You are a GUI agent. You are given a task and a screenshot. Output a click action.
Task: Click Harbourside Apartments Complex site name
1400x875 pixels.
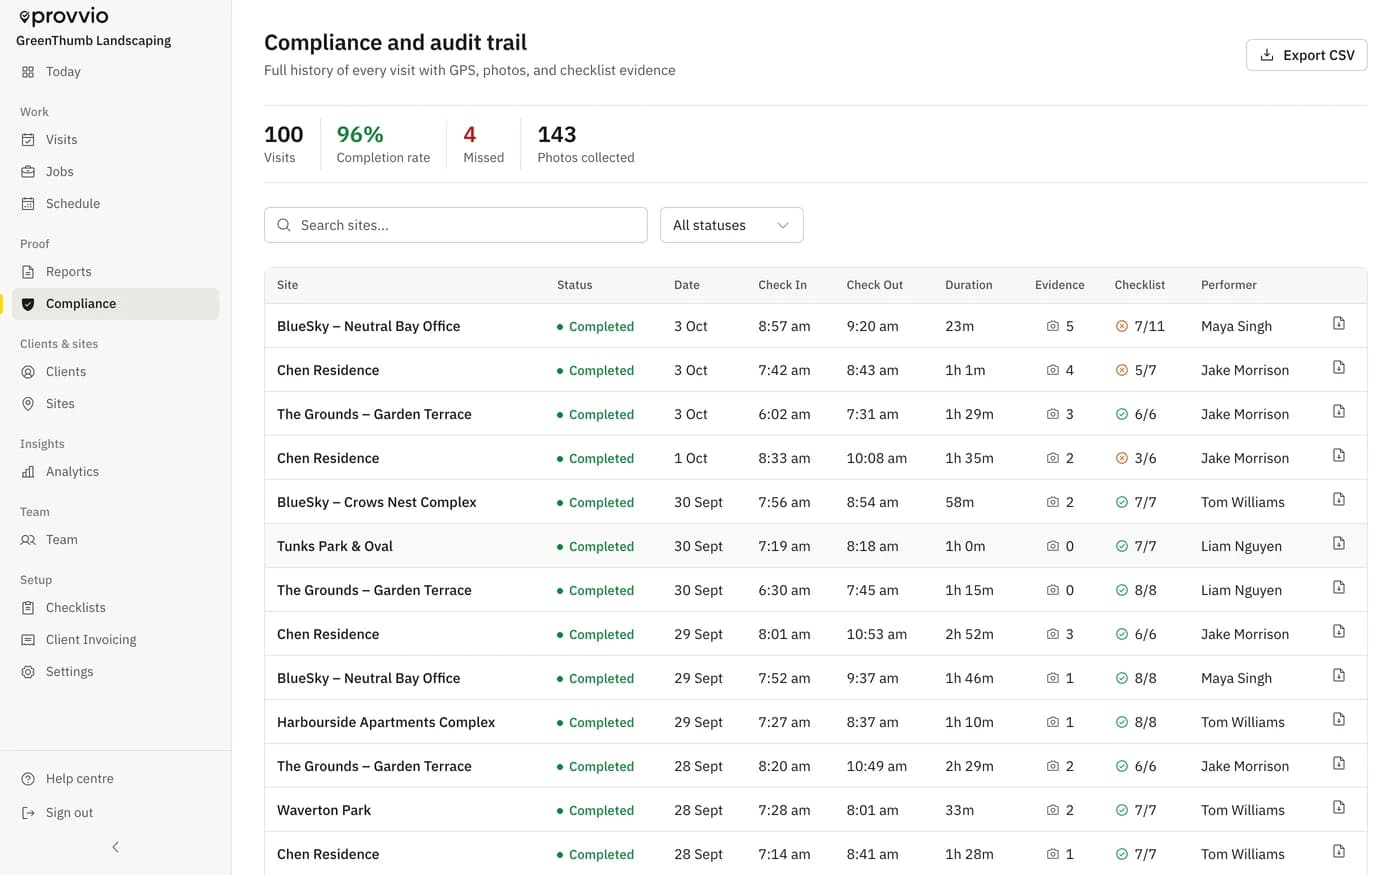386,722
